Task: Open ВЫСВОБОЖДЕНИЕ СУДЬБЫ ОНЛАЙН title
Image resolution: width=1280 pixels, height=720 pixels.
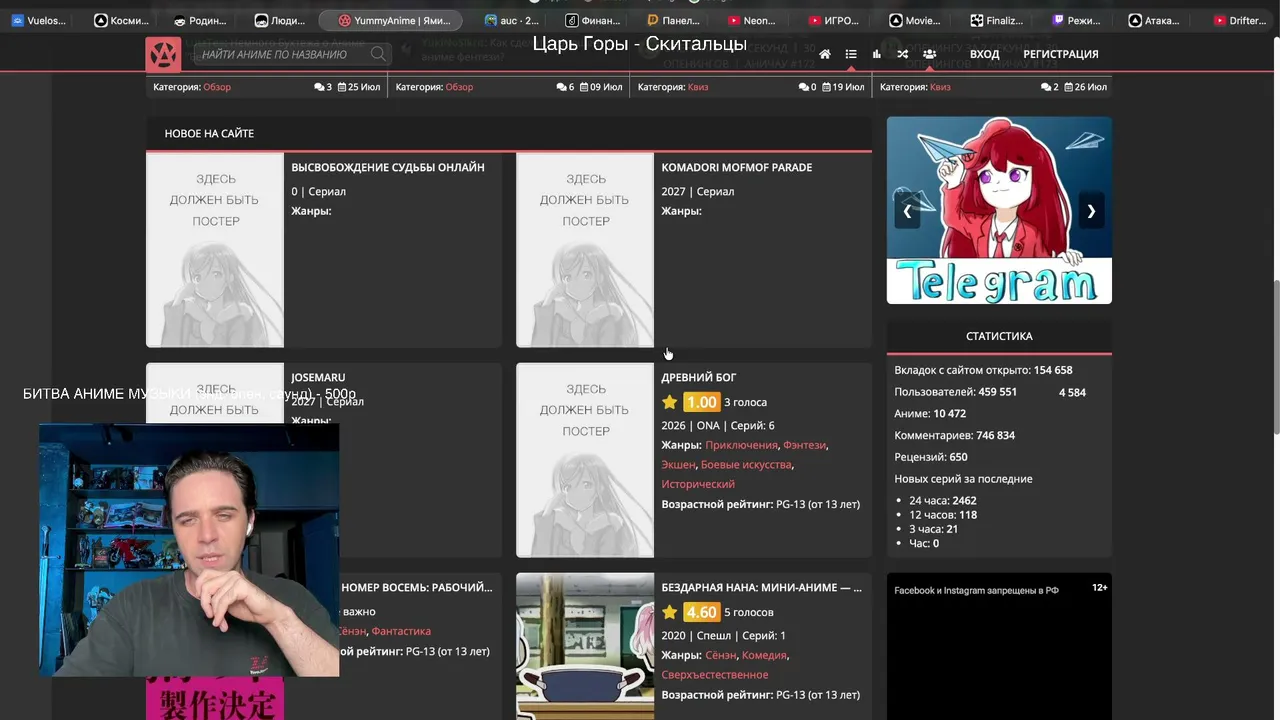Action: 388,167
